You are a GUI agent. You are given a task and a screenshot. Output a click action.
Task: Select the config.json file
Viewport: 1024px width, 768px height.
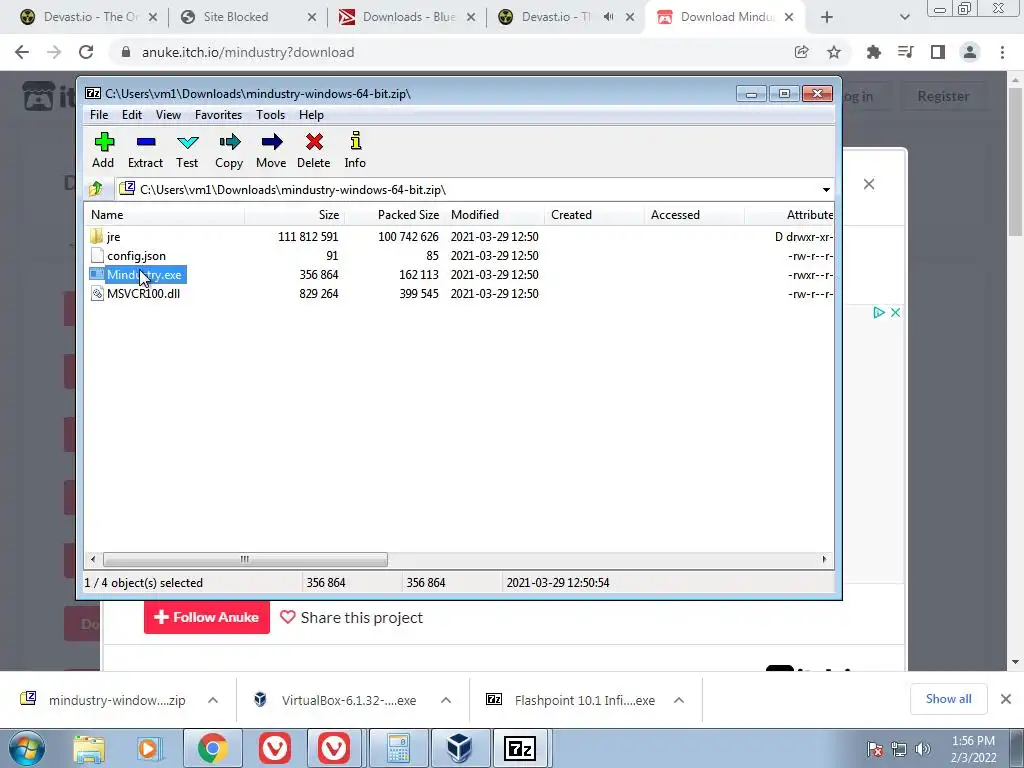[x=136, y=255]
